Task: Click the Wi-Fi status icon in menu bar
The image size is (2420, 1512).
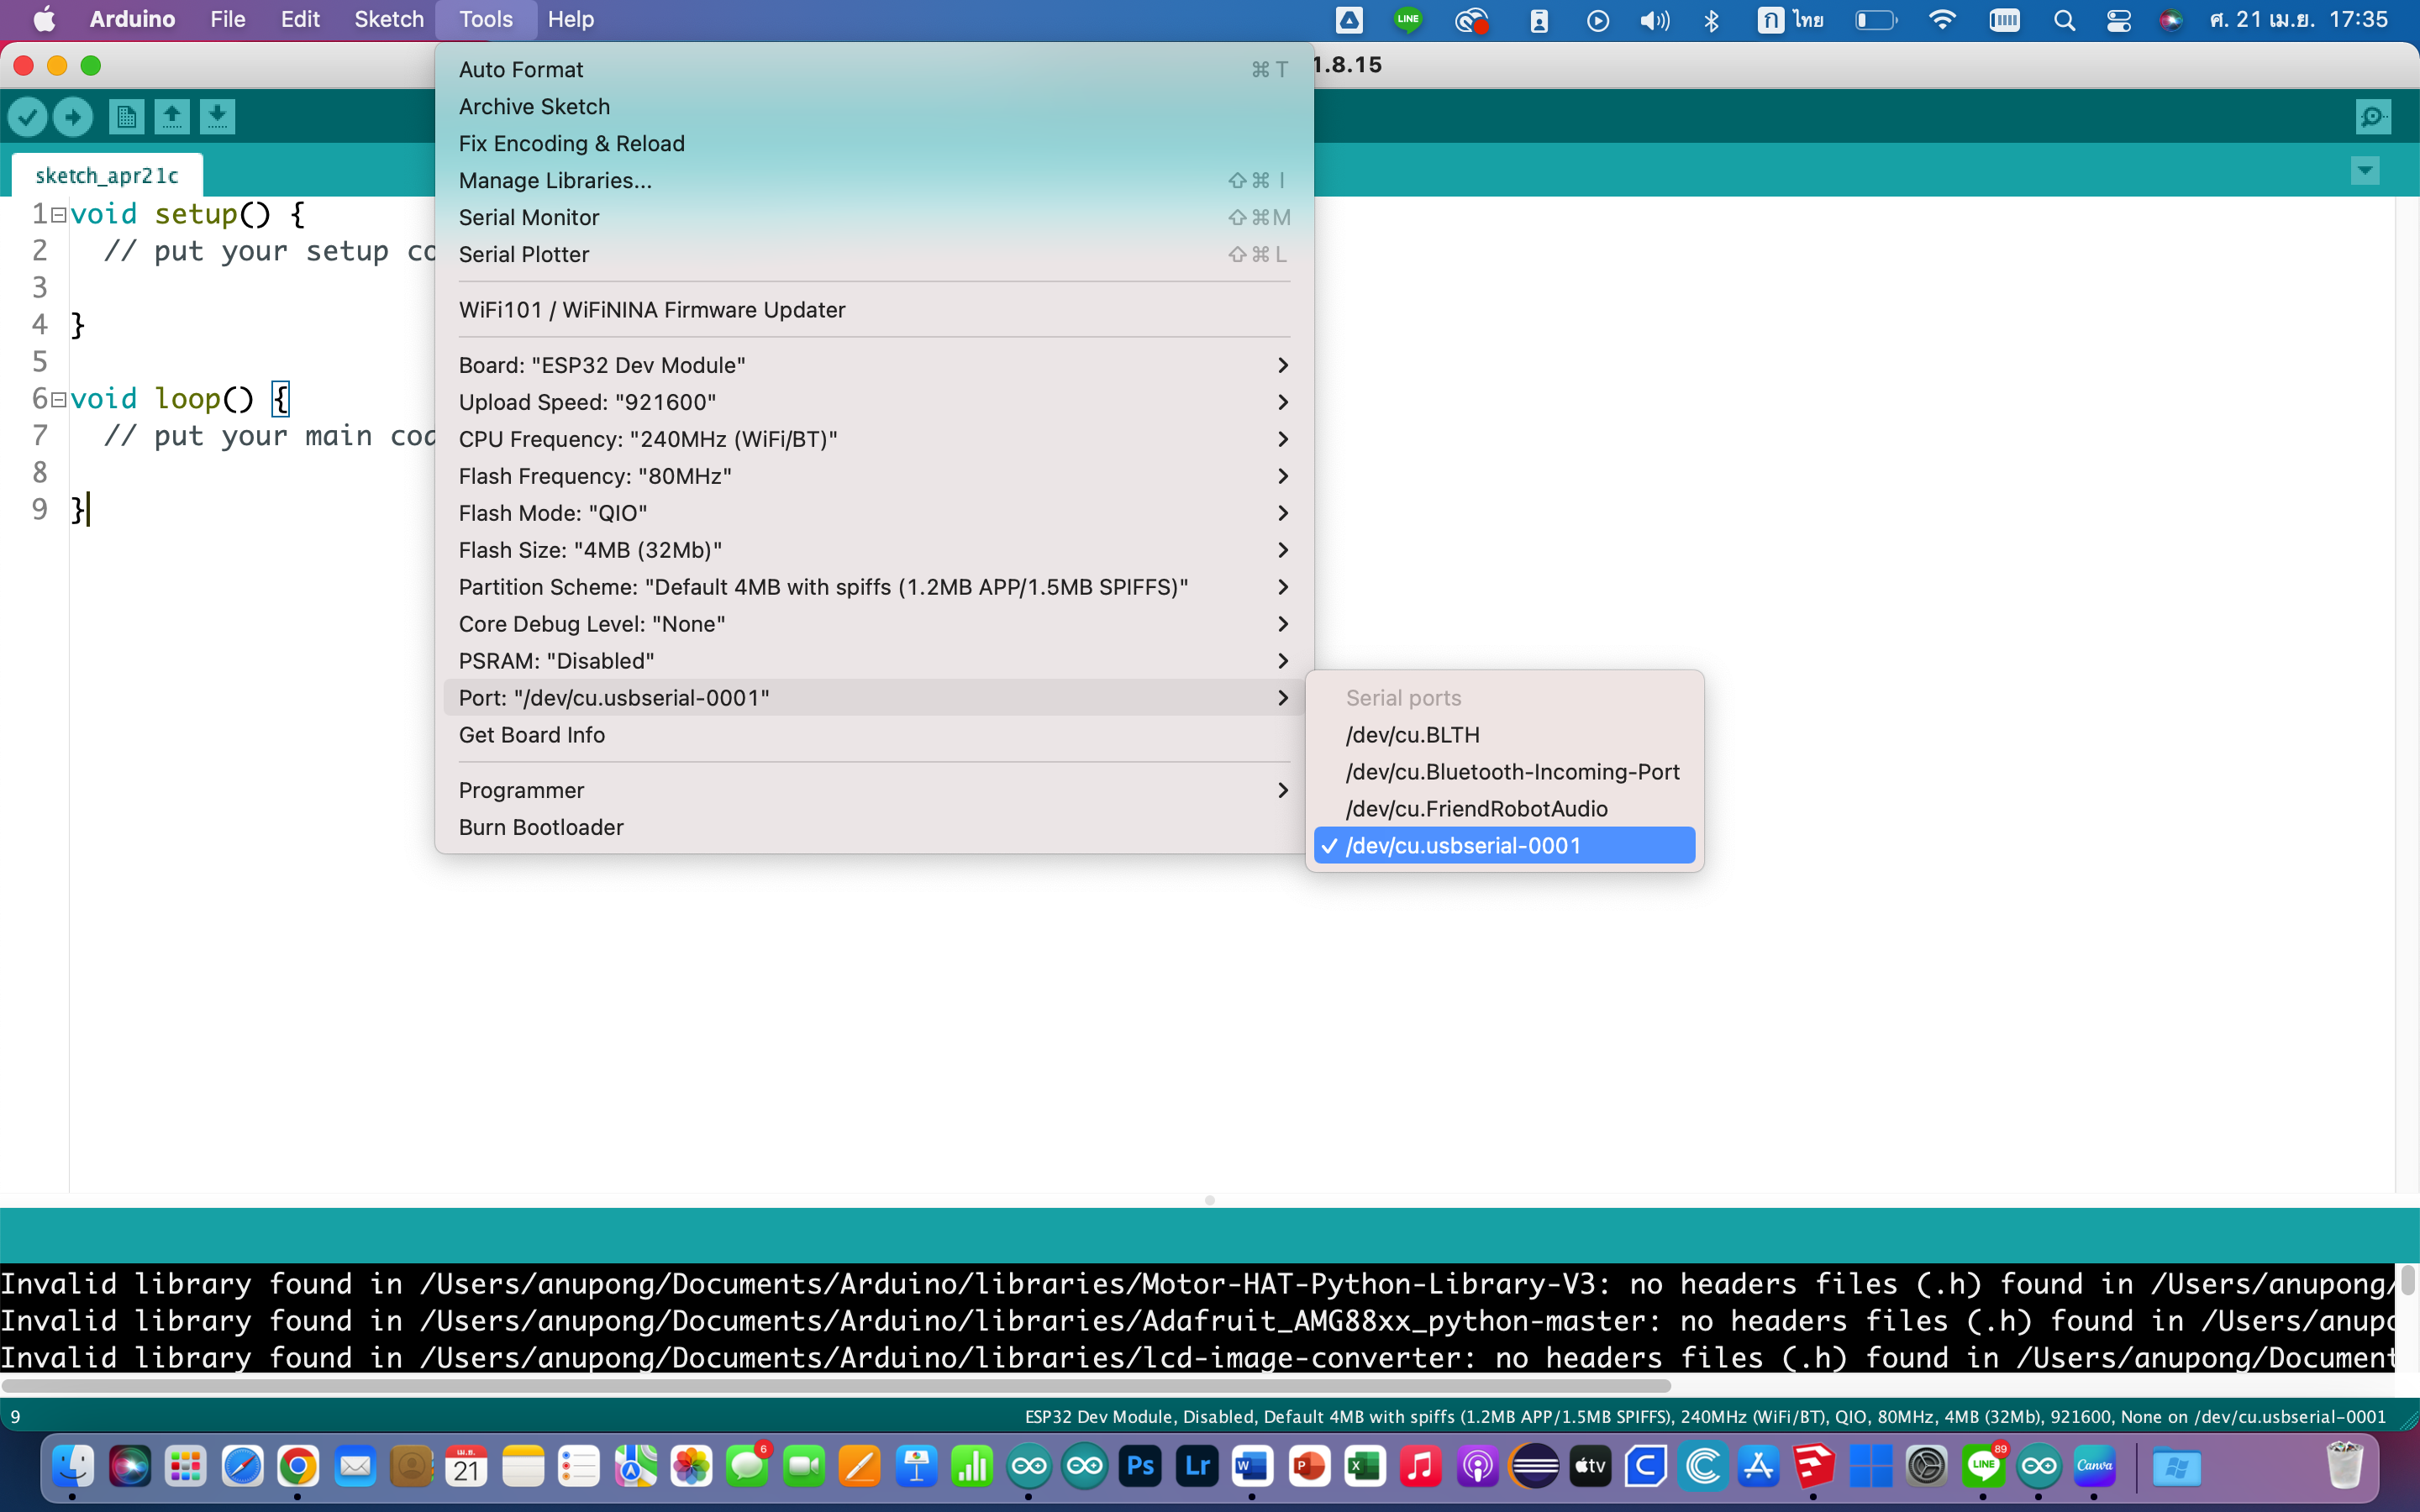Action: click(1942, 19)
